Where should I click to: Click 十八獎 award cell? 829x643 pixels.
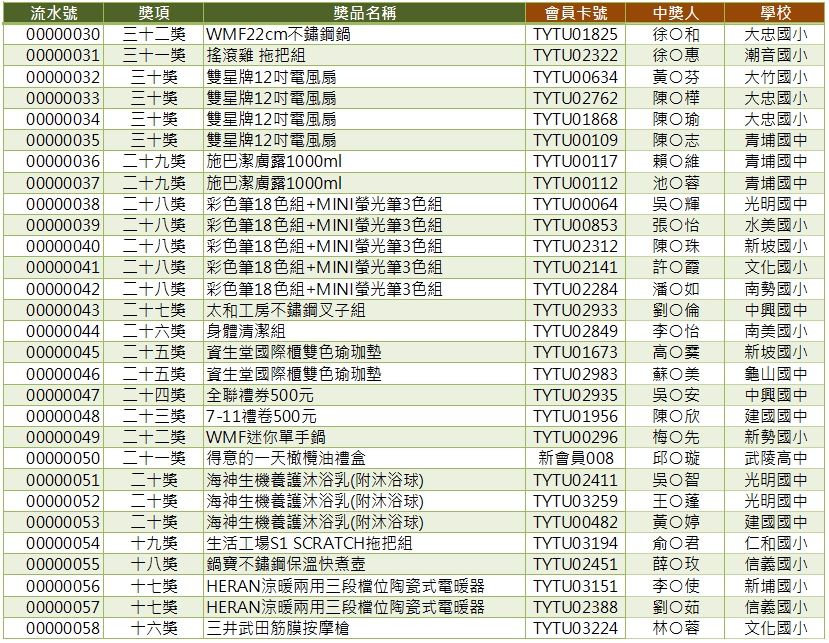pyautogui.click(x=154, y=565)
